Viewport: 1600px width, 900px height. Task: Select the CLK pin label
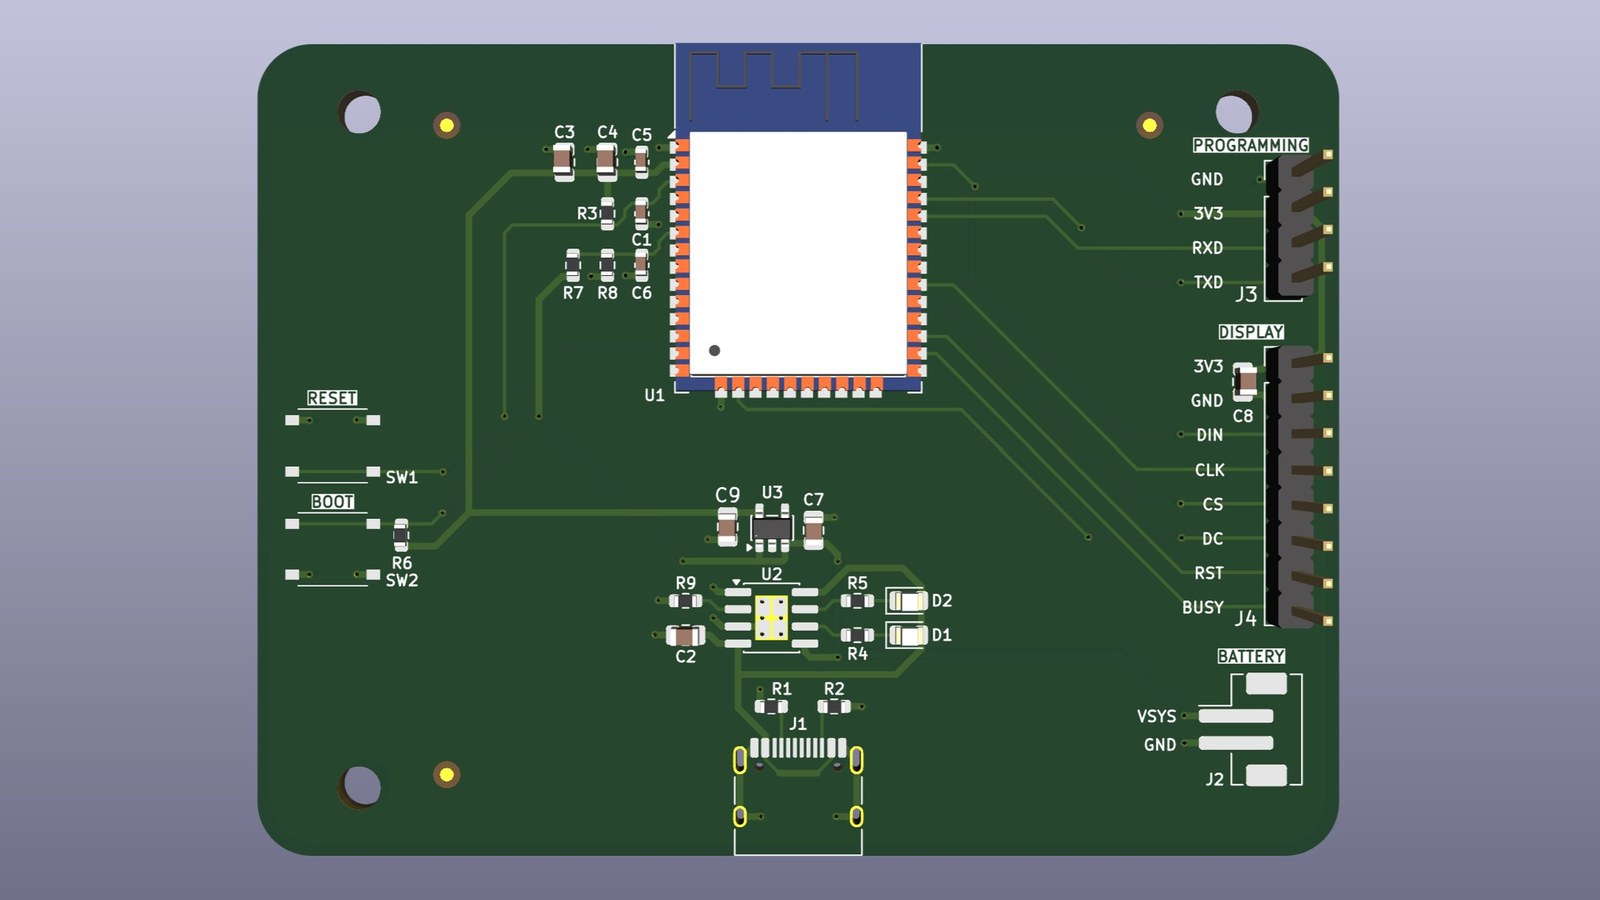point(1210,470)
